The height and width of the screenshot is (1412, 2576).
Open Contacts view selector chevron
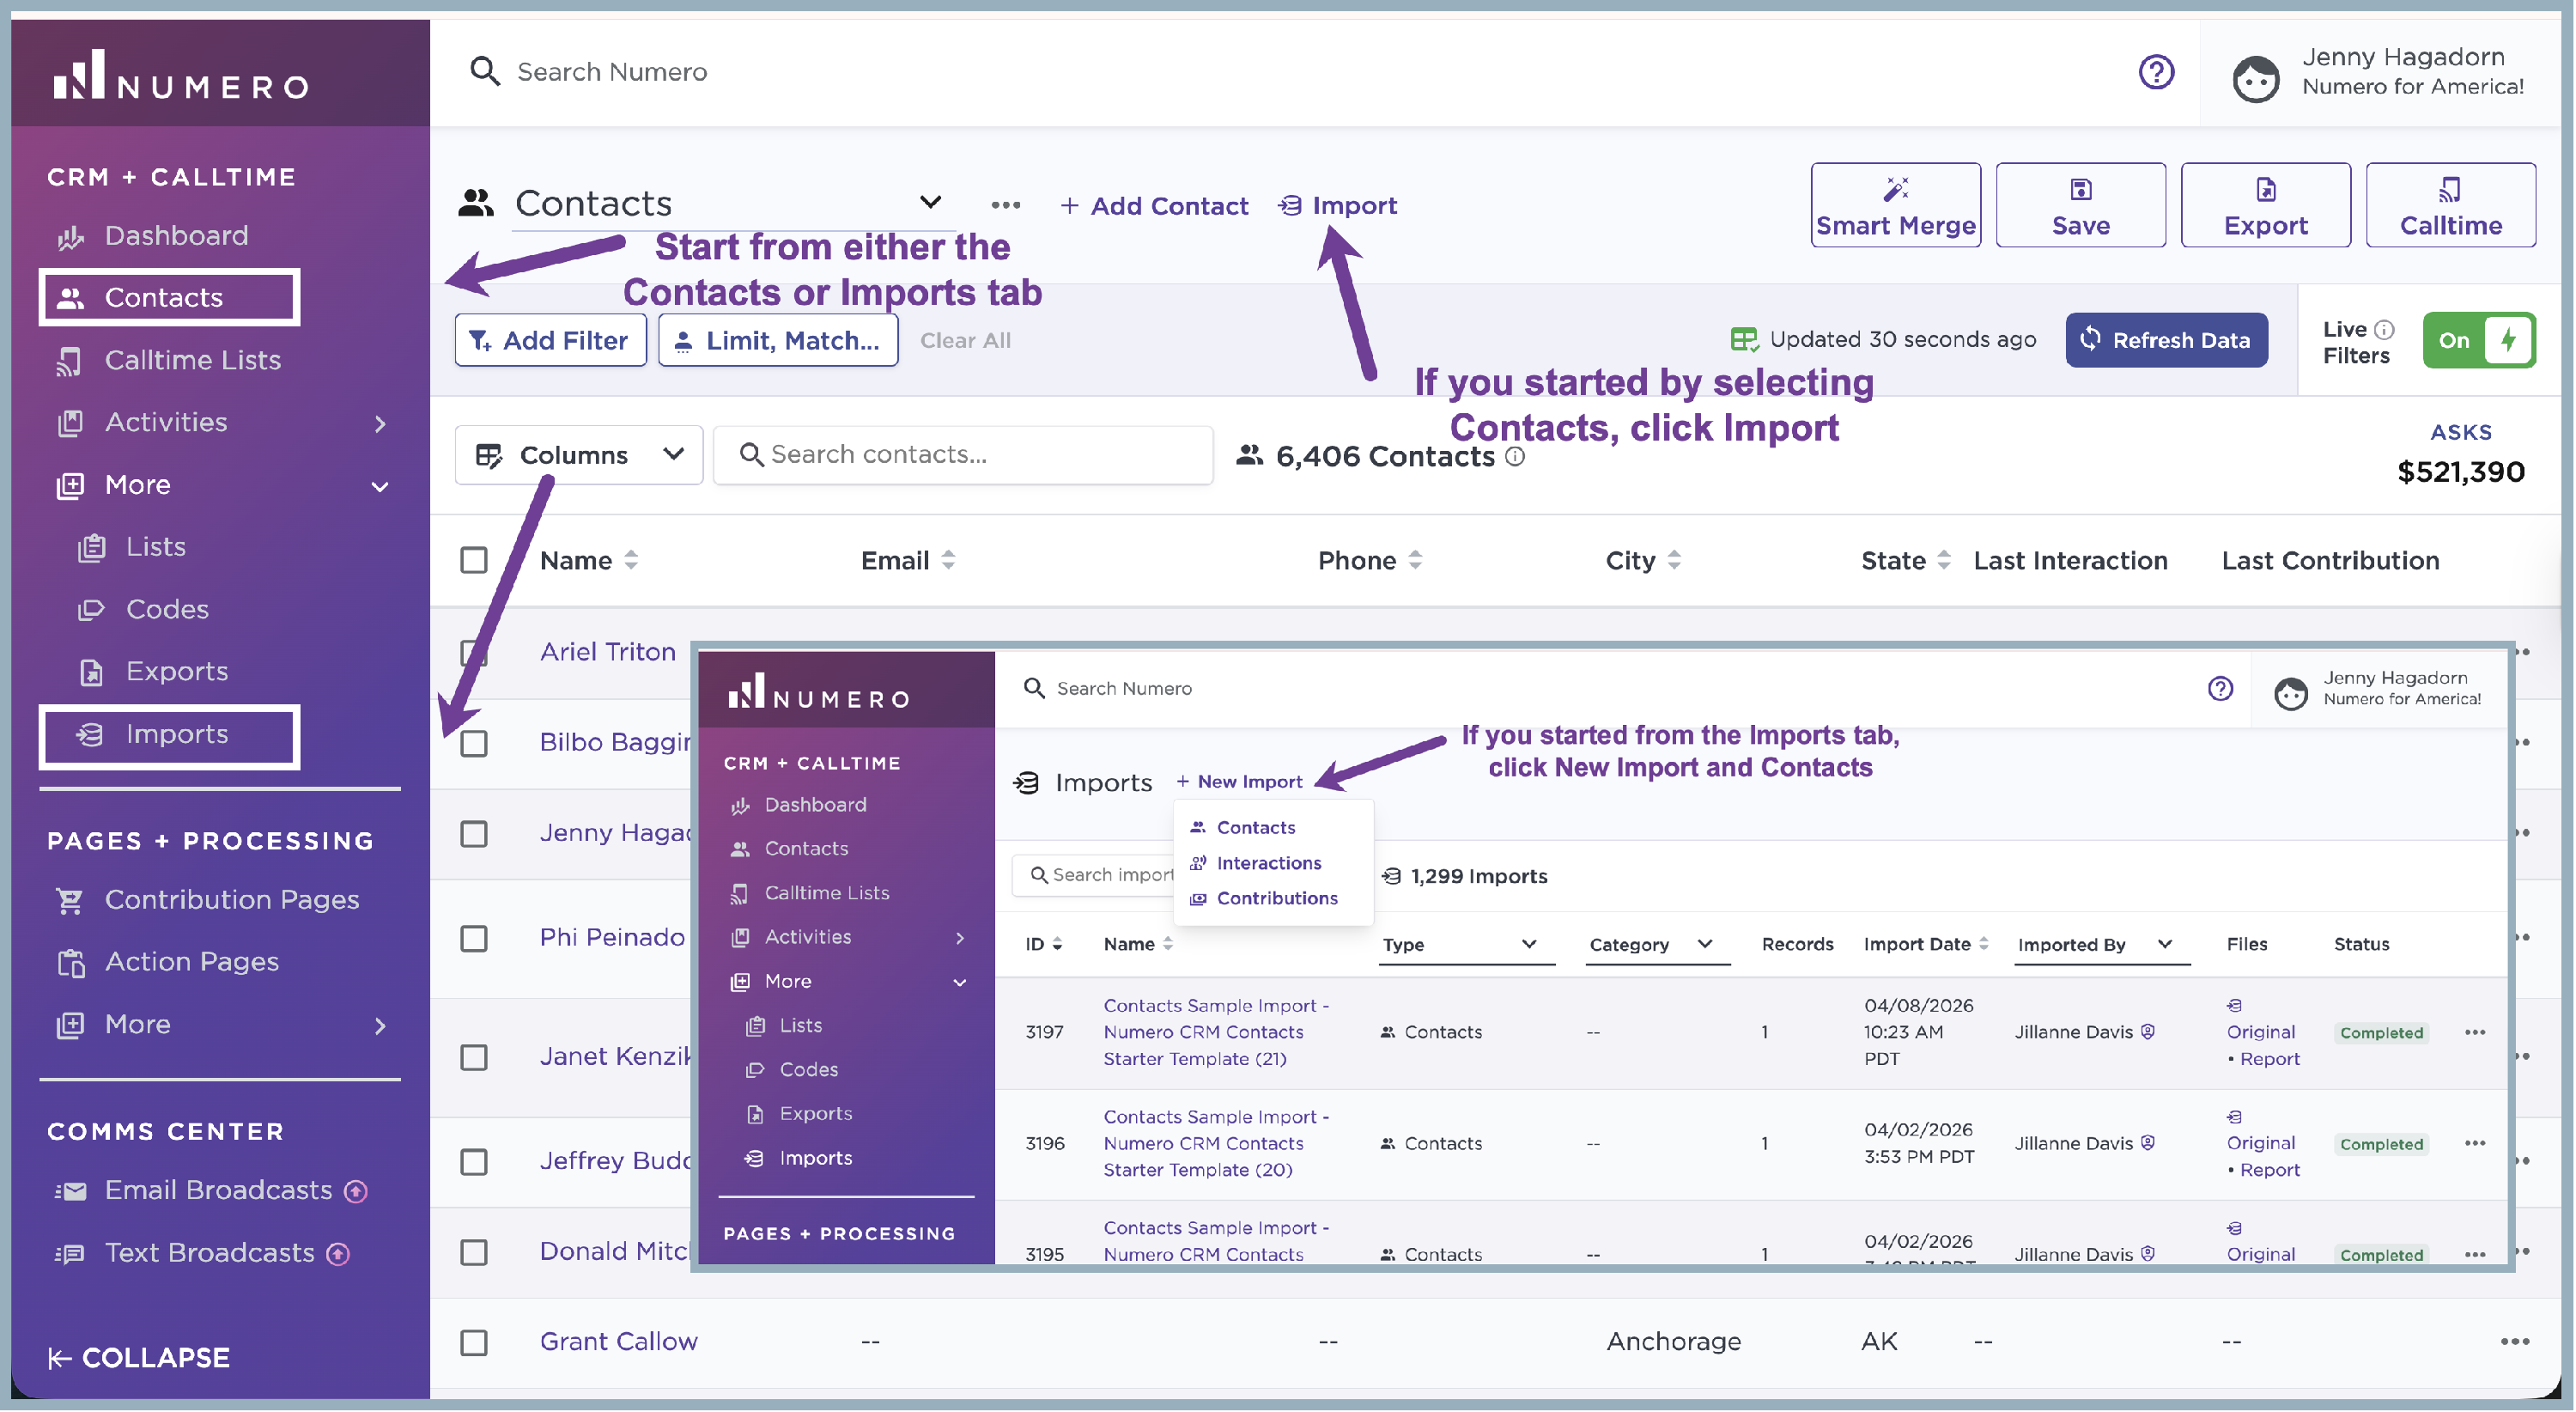click(x=930, y=203)
